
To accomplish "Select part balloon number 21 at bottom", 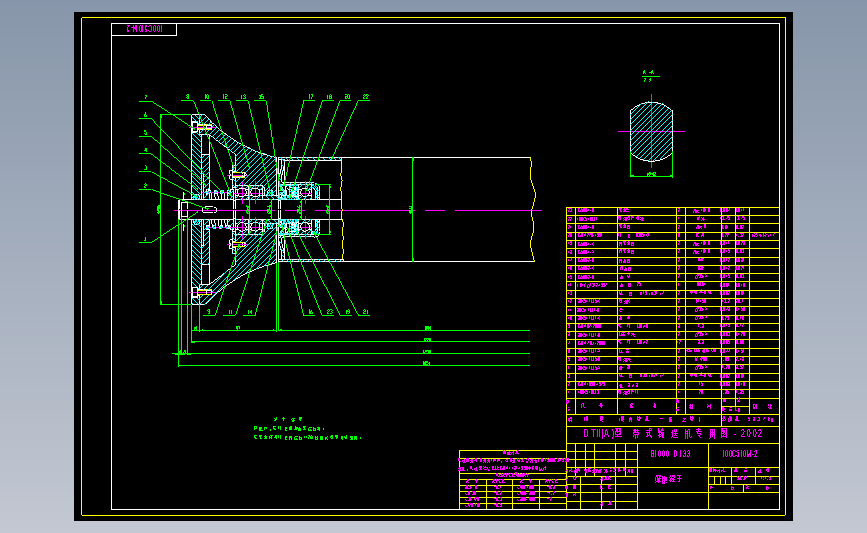I will point(365,312).
